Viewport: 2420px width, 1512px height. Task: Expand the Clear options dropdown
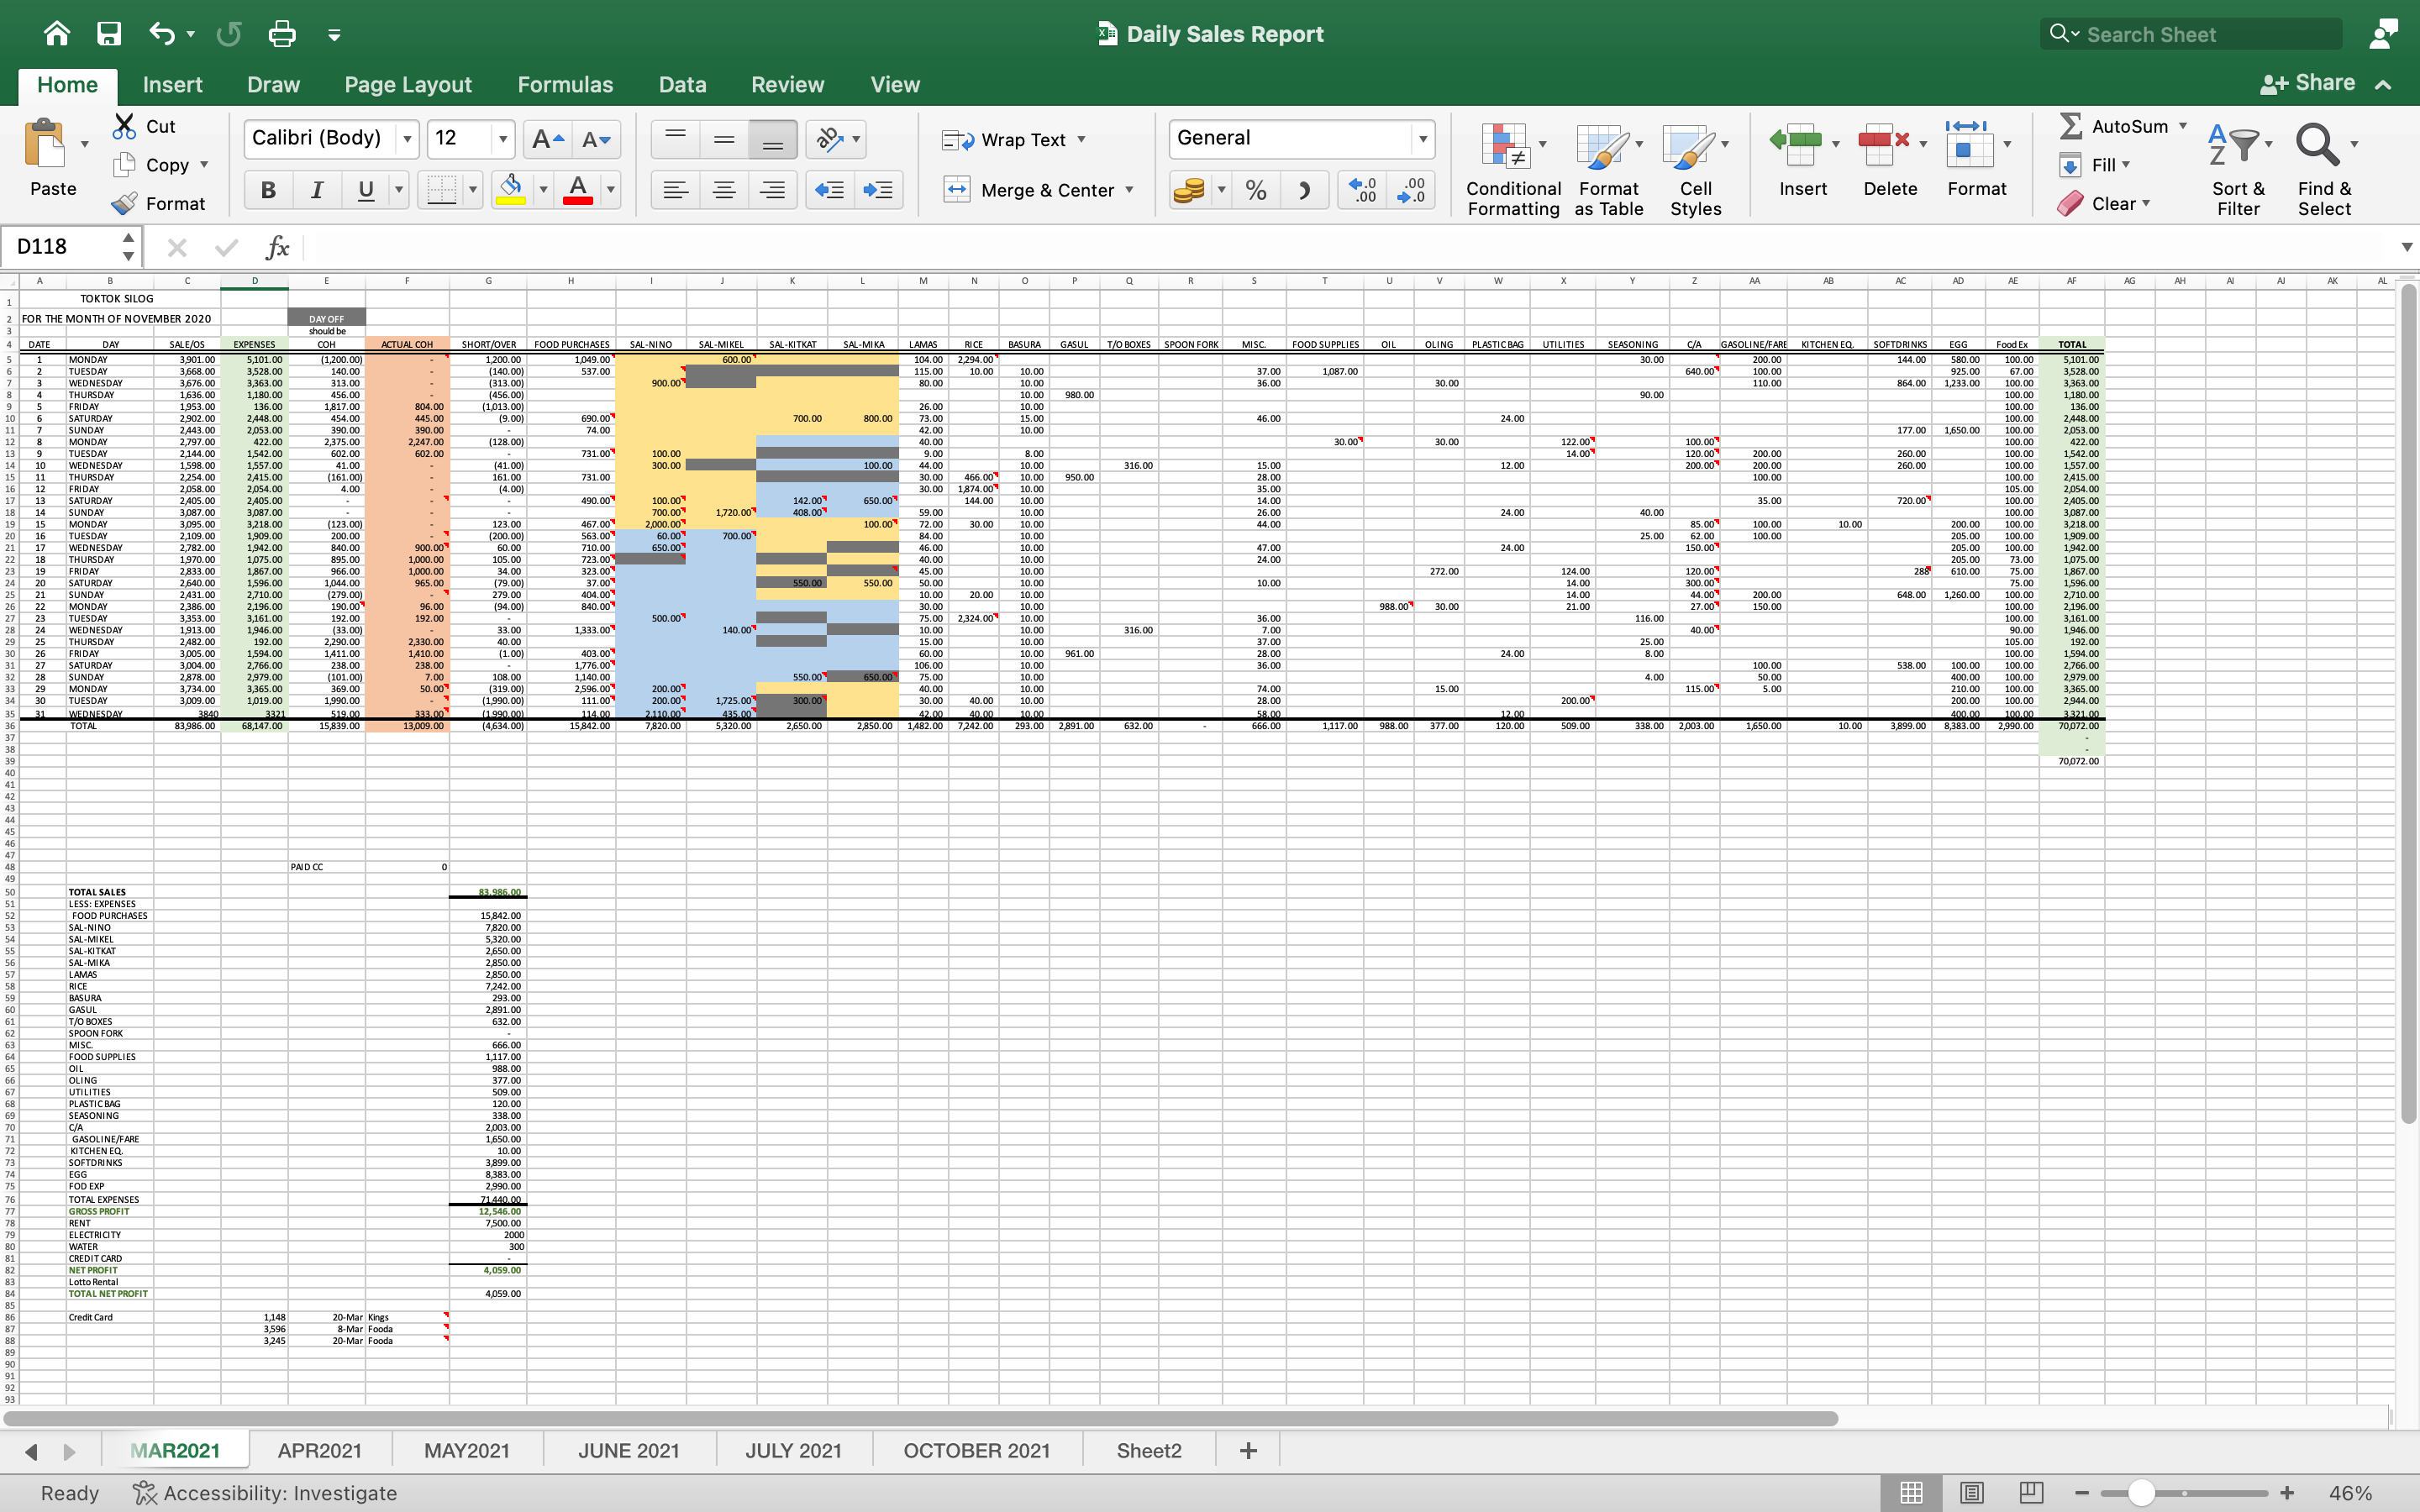(2146, 203)
